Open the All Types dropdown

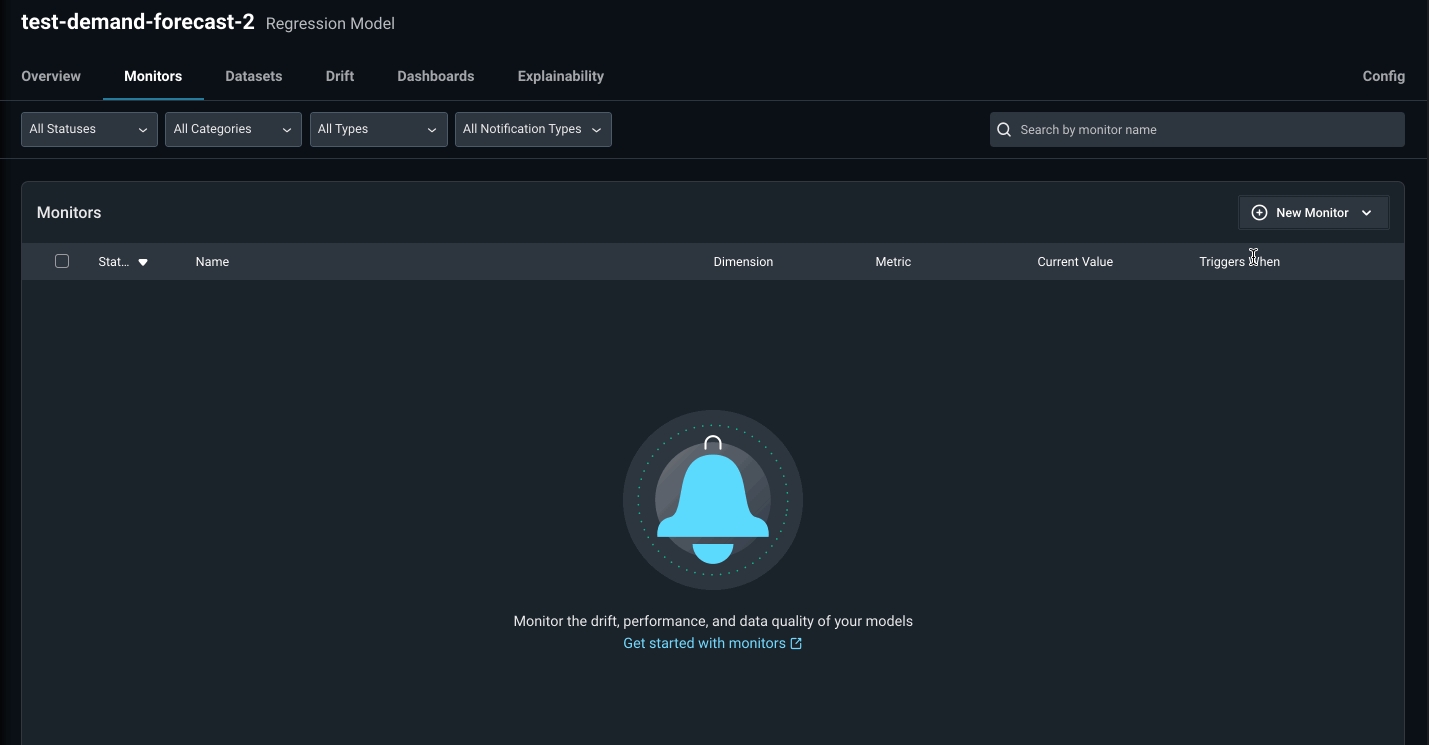click(378, 130)
